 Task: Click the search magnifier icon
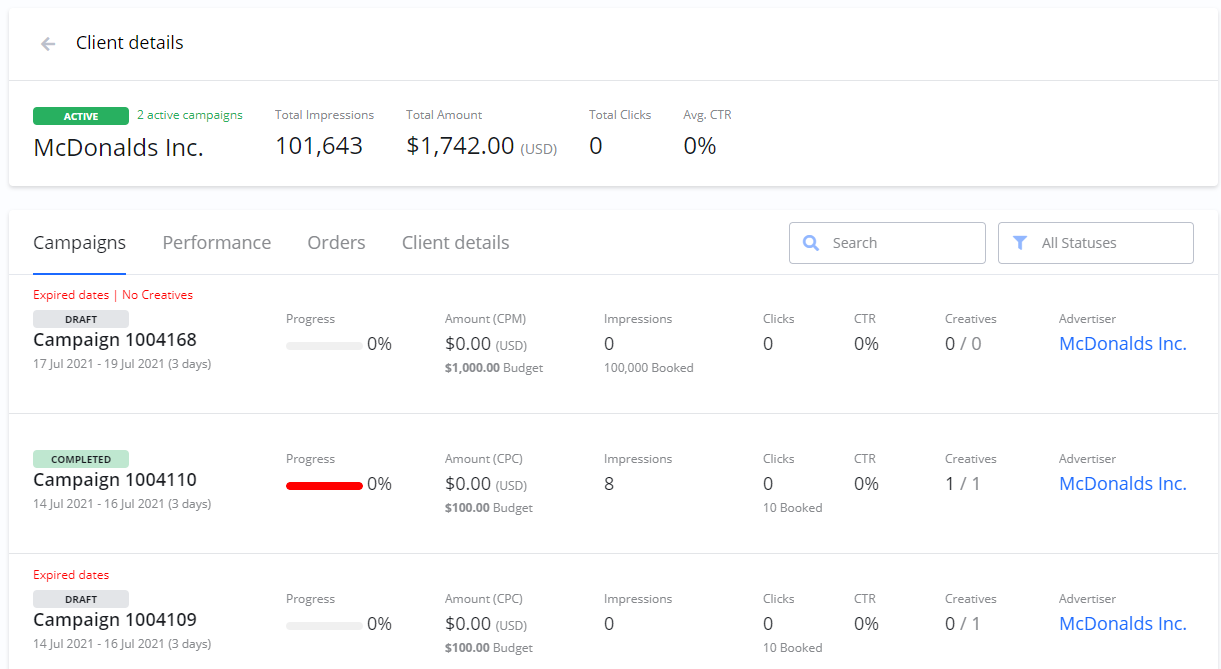click(812, 243)
